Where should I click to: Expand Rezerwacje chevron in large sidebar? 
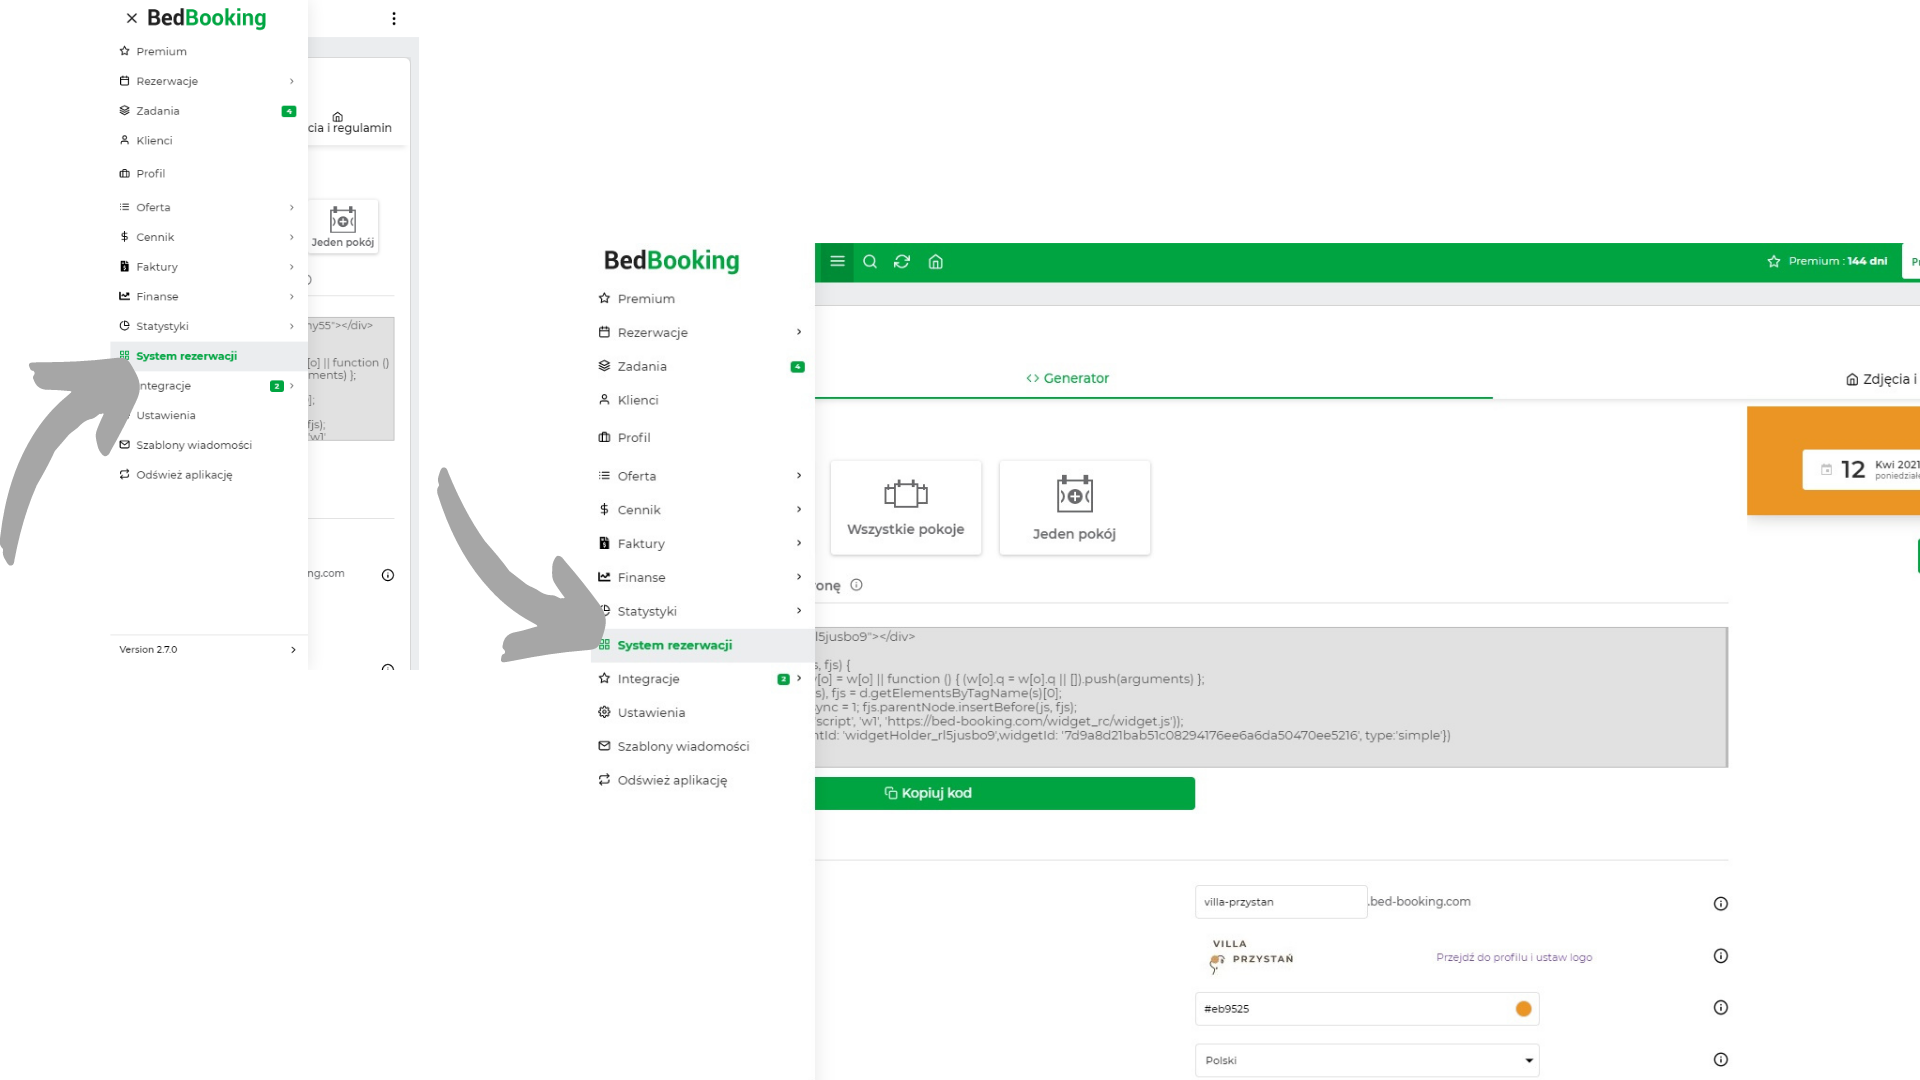[x=799, y=332]
